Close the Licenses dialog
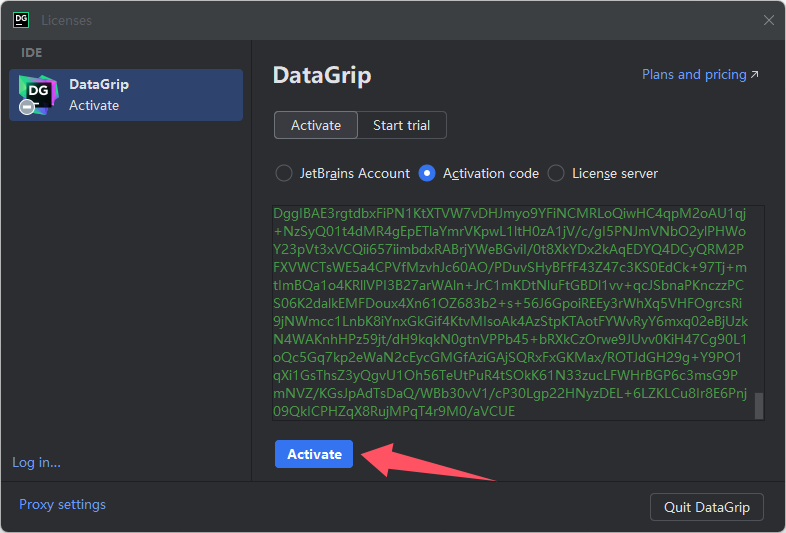The height and width of the screenshot is (533, 786). click(768, 20)
